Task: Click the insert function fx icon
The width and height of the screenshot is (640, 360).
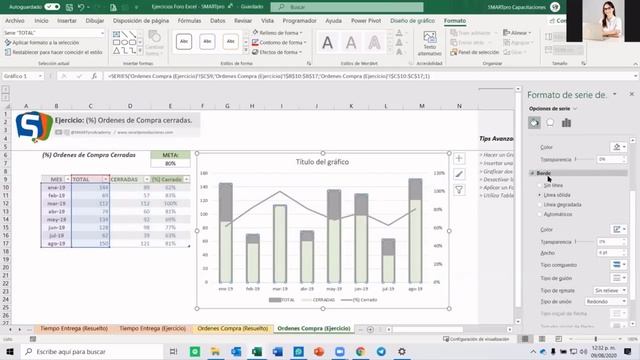Action: click(94, 76)
